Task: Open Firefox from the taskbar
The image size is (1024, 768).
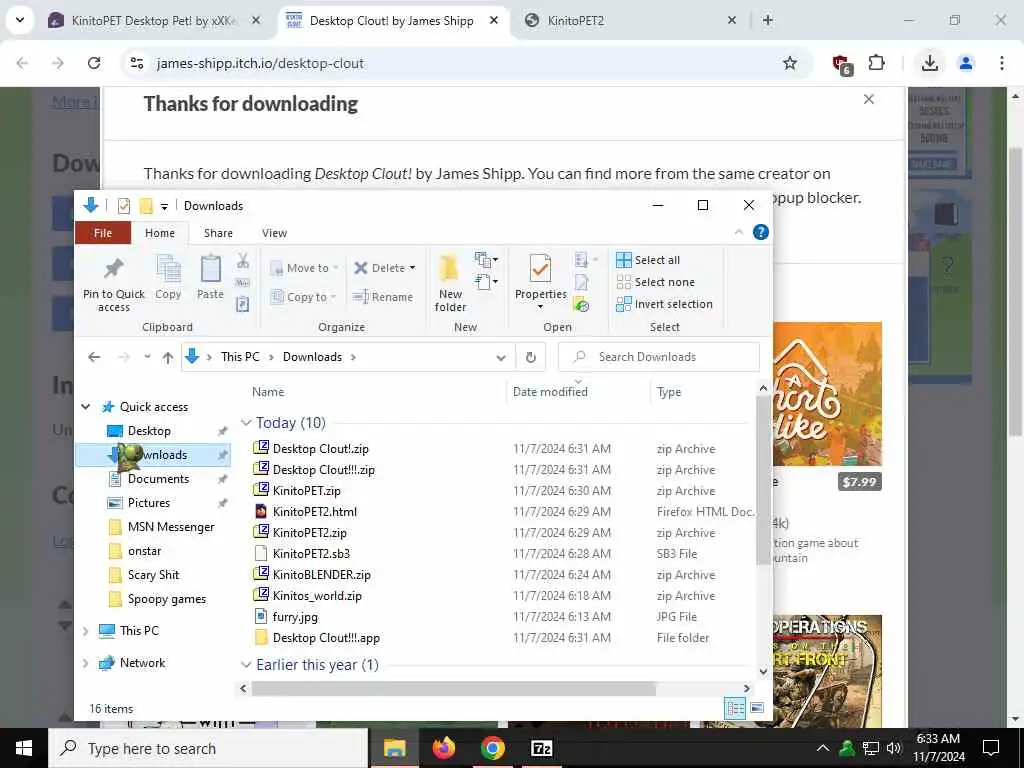Action: (443, 748)
